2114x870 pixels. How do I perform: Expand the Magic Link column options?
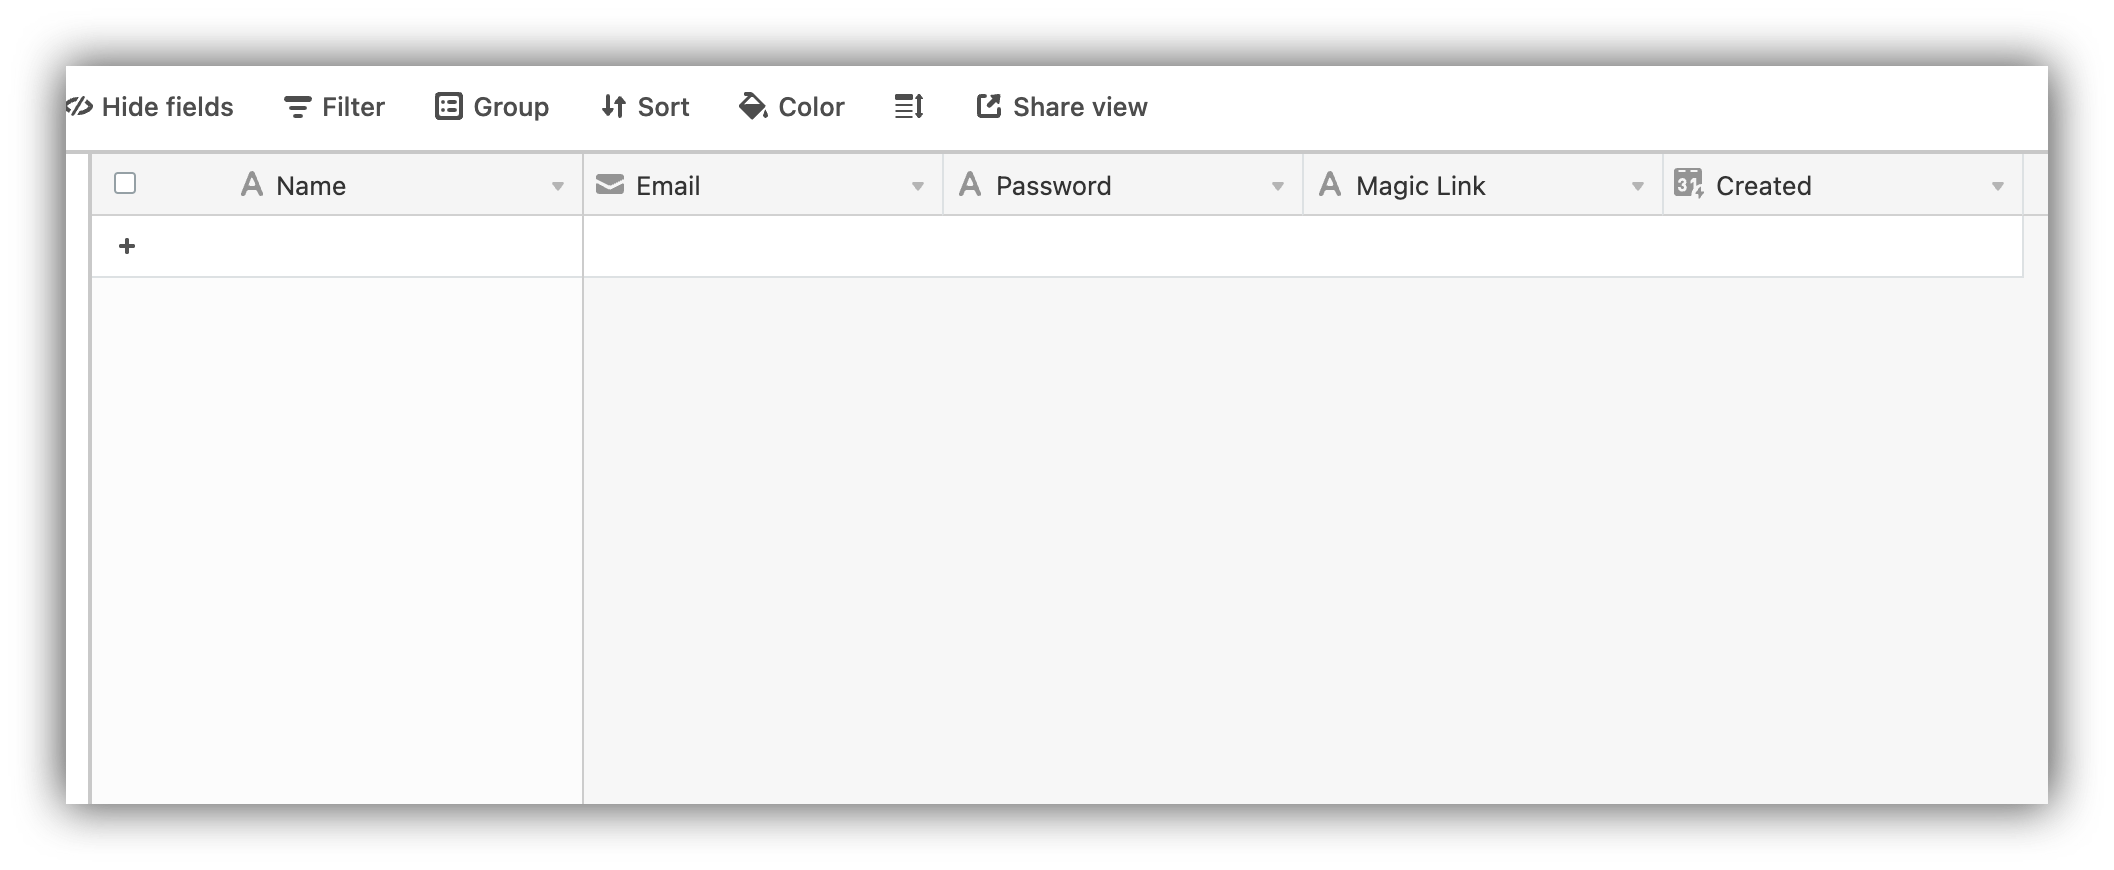[x=1637, y=185]
